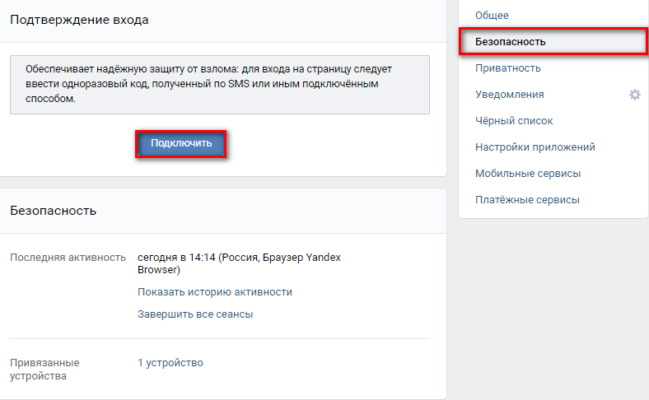Open the 1 устройство link
Viewport: 649px width, 400px height.
[x=170, y=363]
